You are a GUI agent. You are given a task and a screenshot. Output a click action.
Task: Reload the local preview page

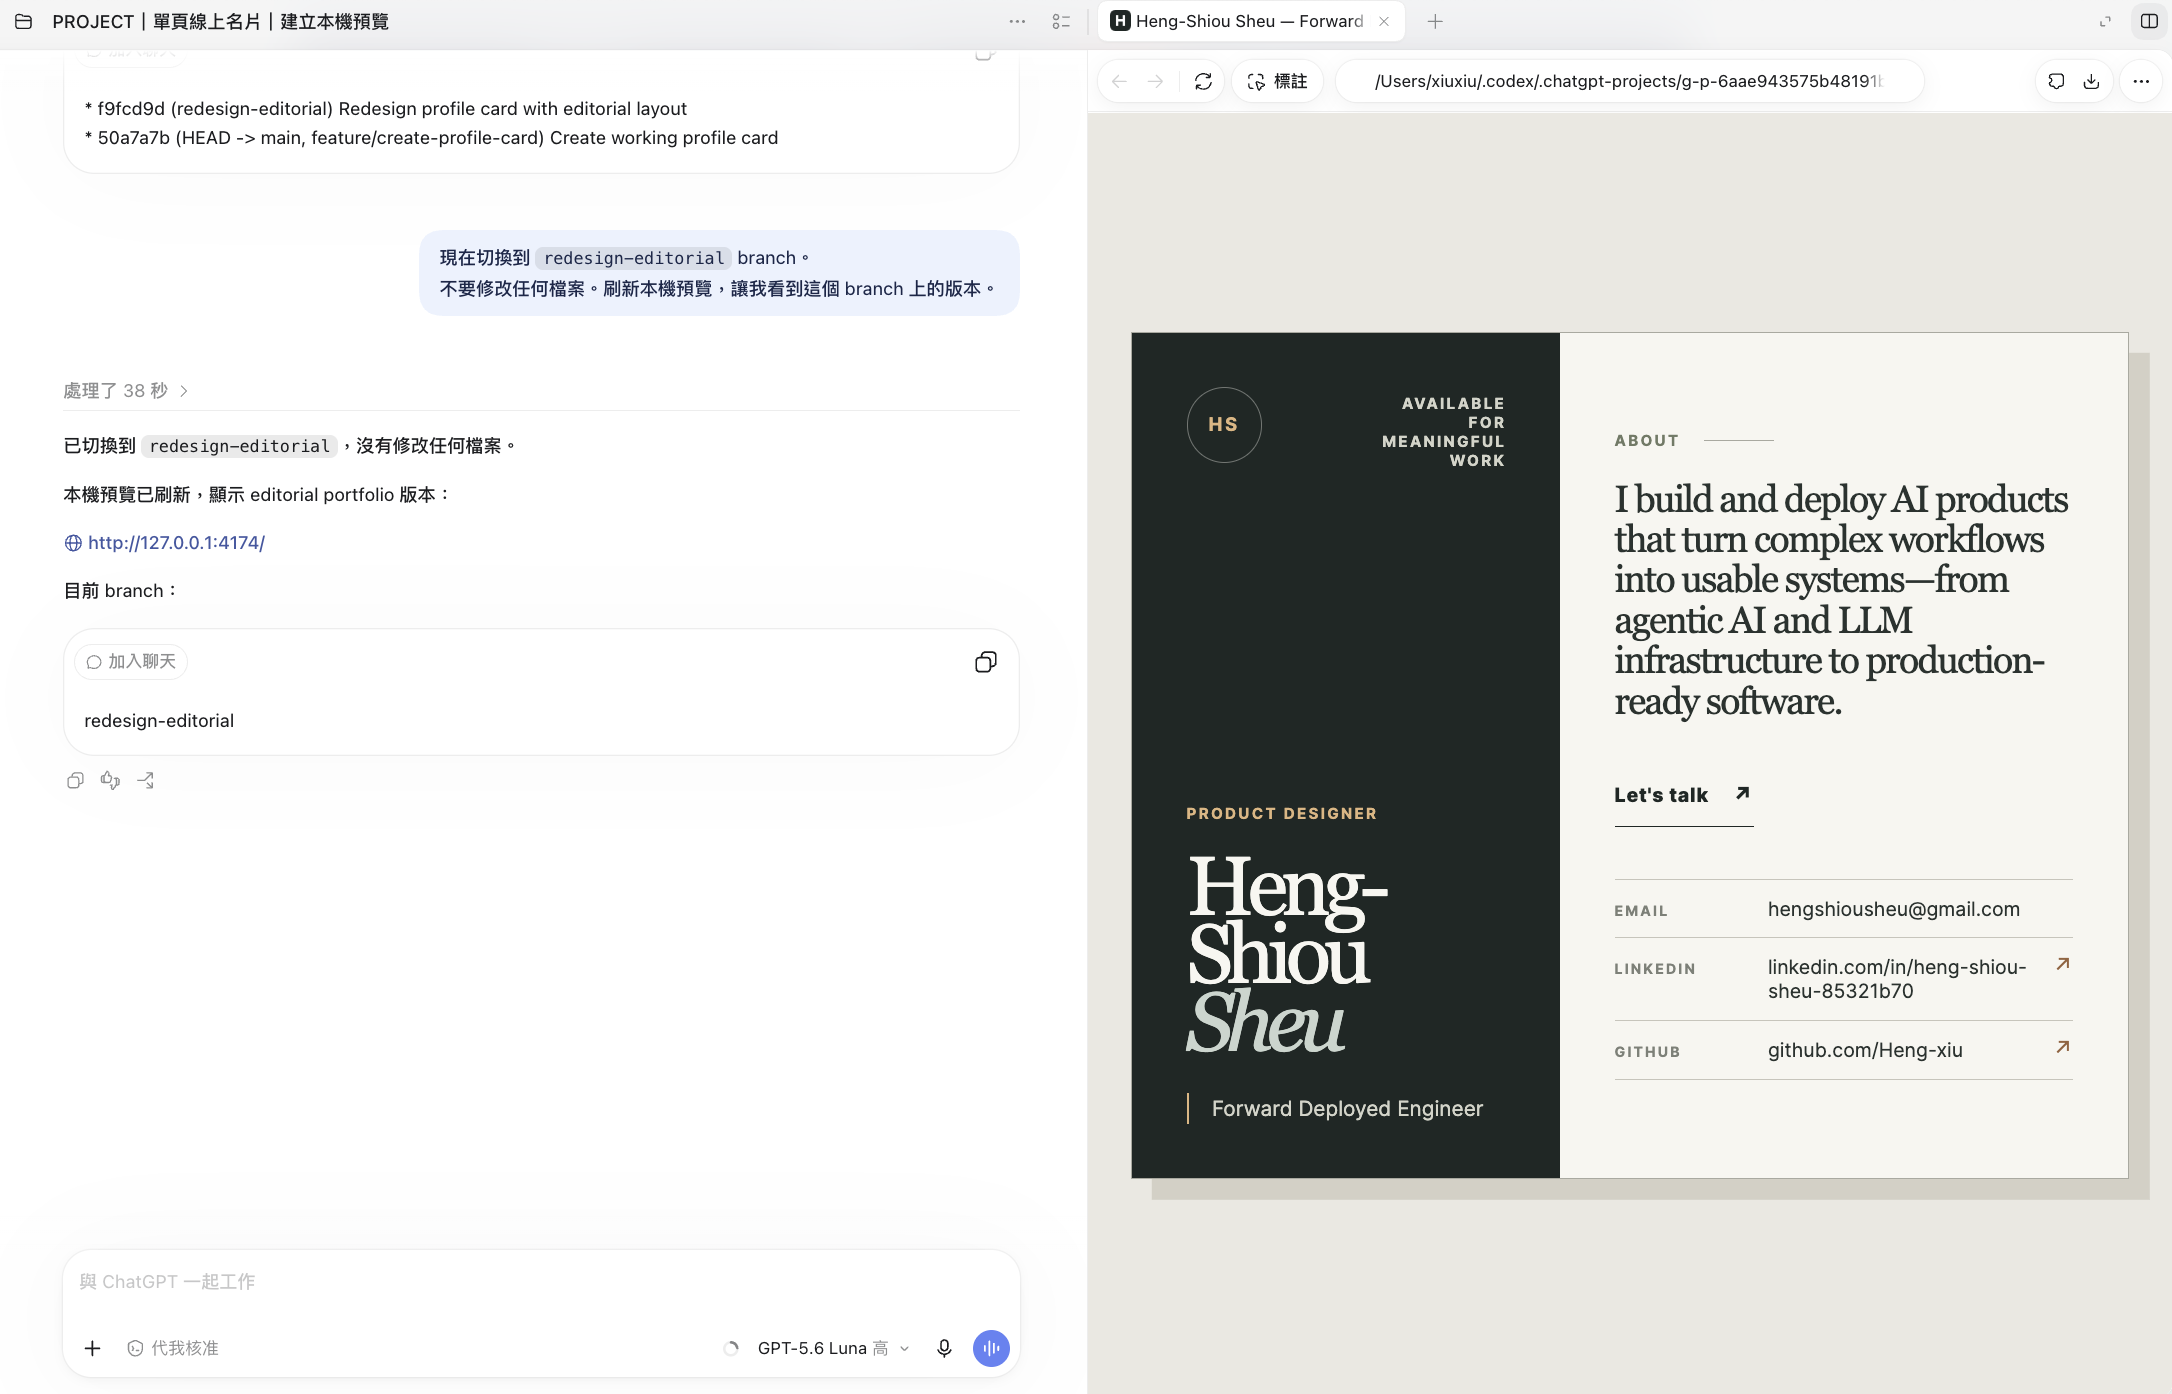tap(1203, 81)
